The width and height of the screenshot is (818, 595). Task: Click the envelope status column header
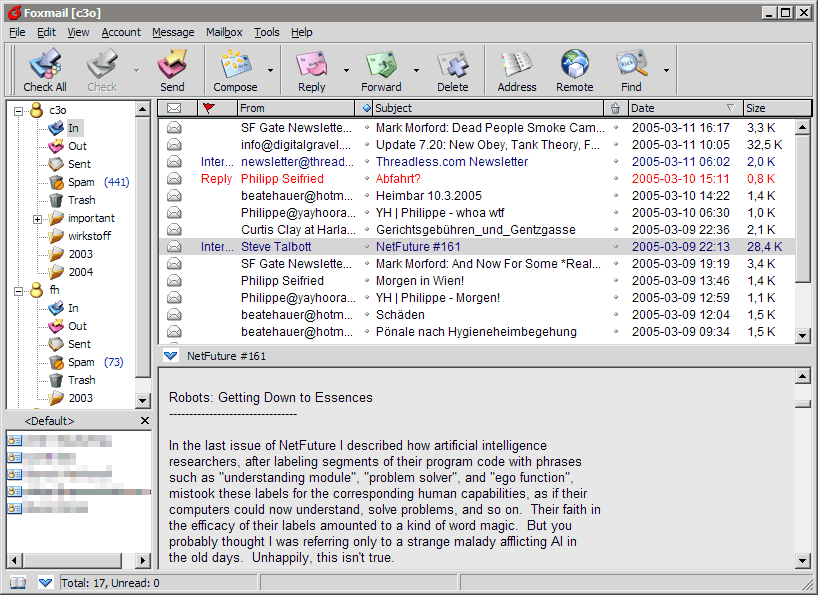(x=174, y=108)
